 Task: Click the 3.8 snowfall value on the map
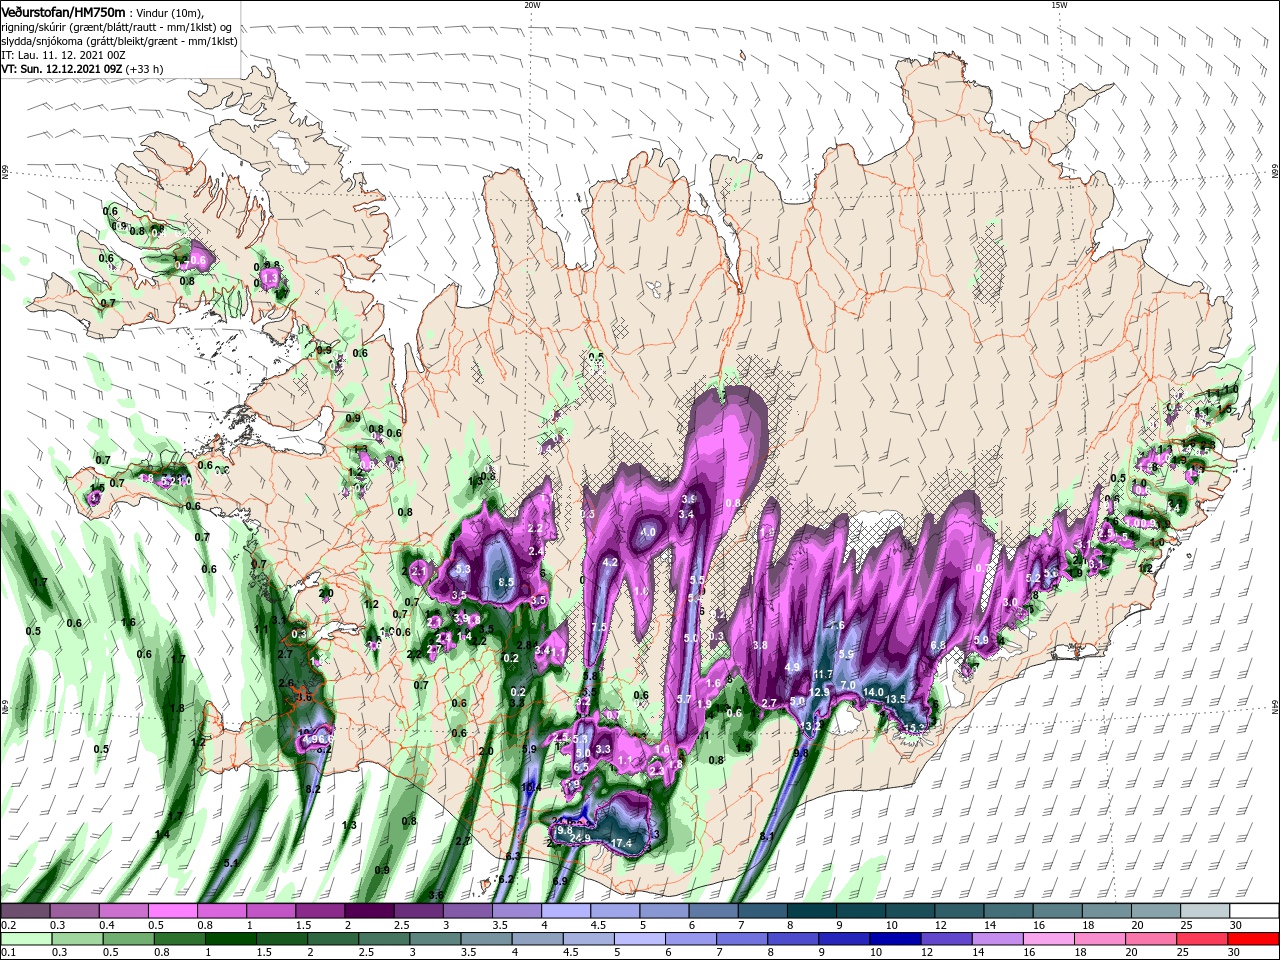pos(760,645)
